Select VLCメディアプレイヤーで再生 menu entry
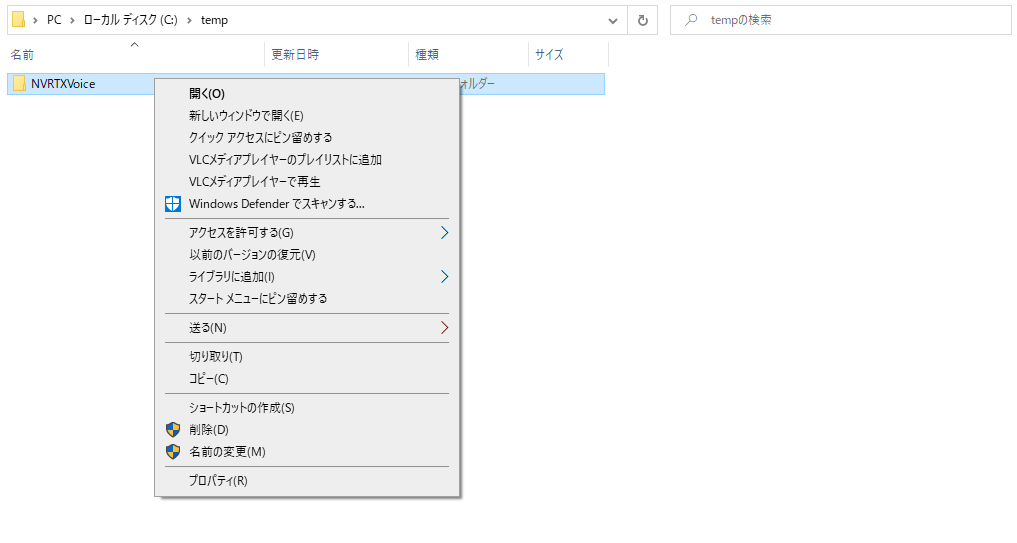Screen dimensions: 1017x543 click(254, 182)
